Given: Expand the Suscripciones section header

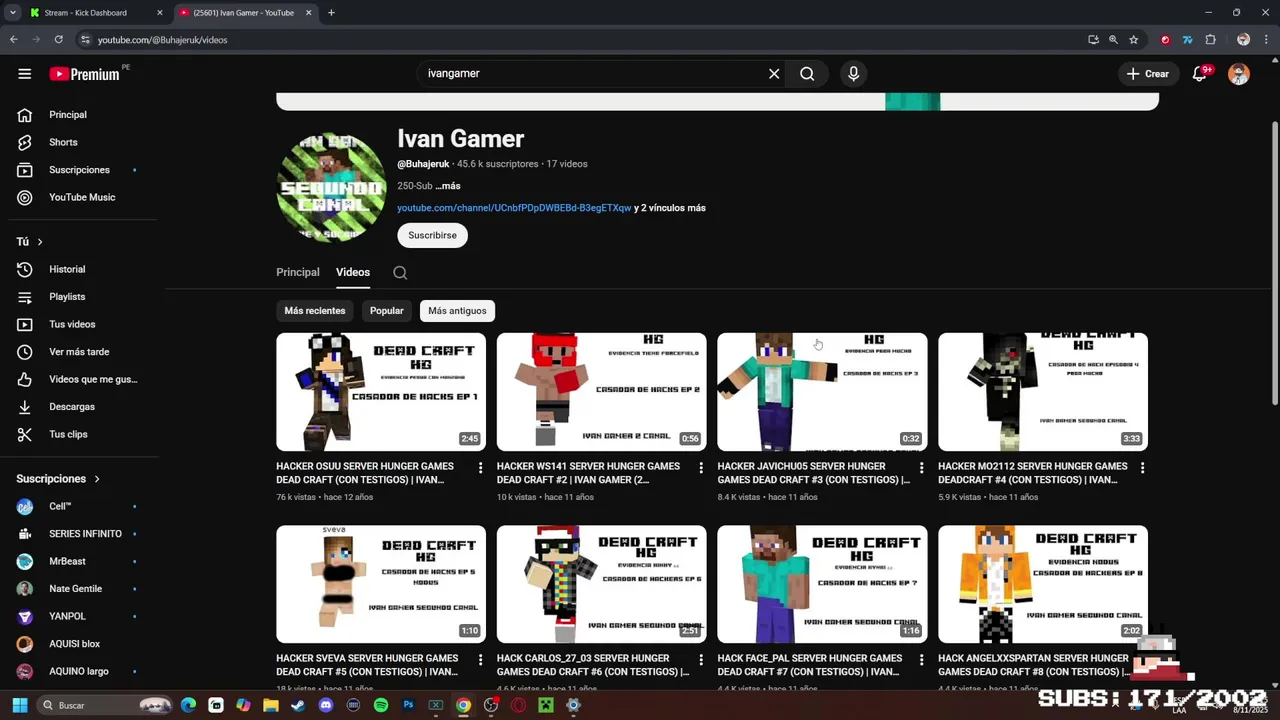Looking at the screenshot, I should click(58, 479).
